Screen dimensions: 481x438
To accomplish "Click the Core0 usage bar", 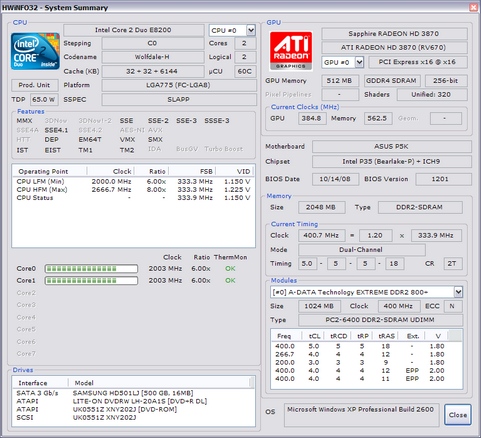I will (91, 268).
